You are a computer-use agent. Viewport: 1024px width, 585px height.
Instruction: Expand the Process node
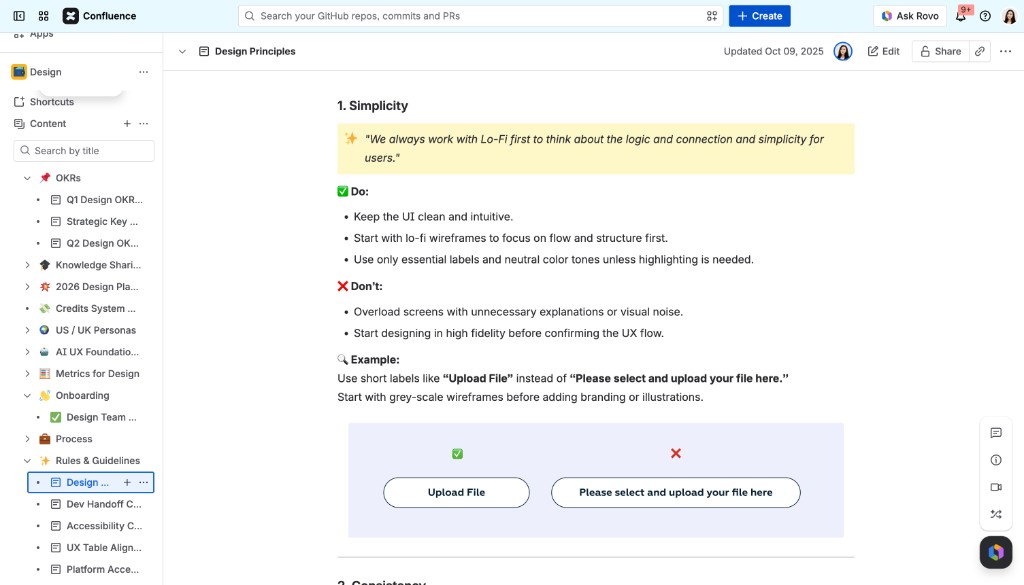tap(27, 439)
